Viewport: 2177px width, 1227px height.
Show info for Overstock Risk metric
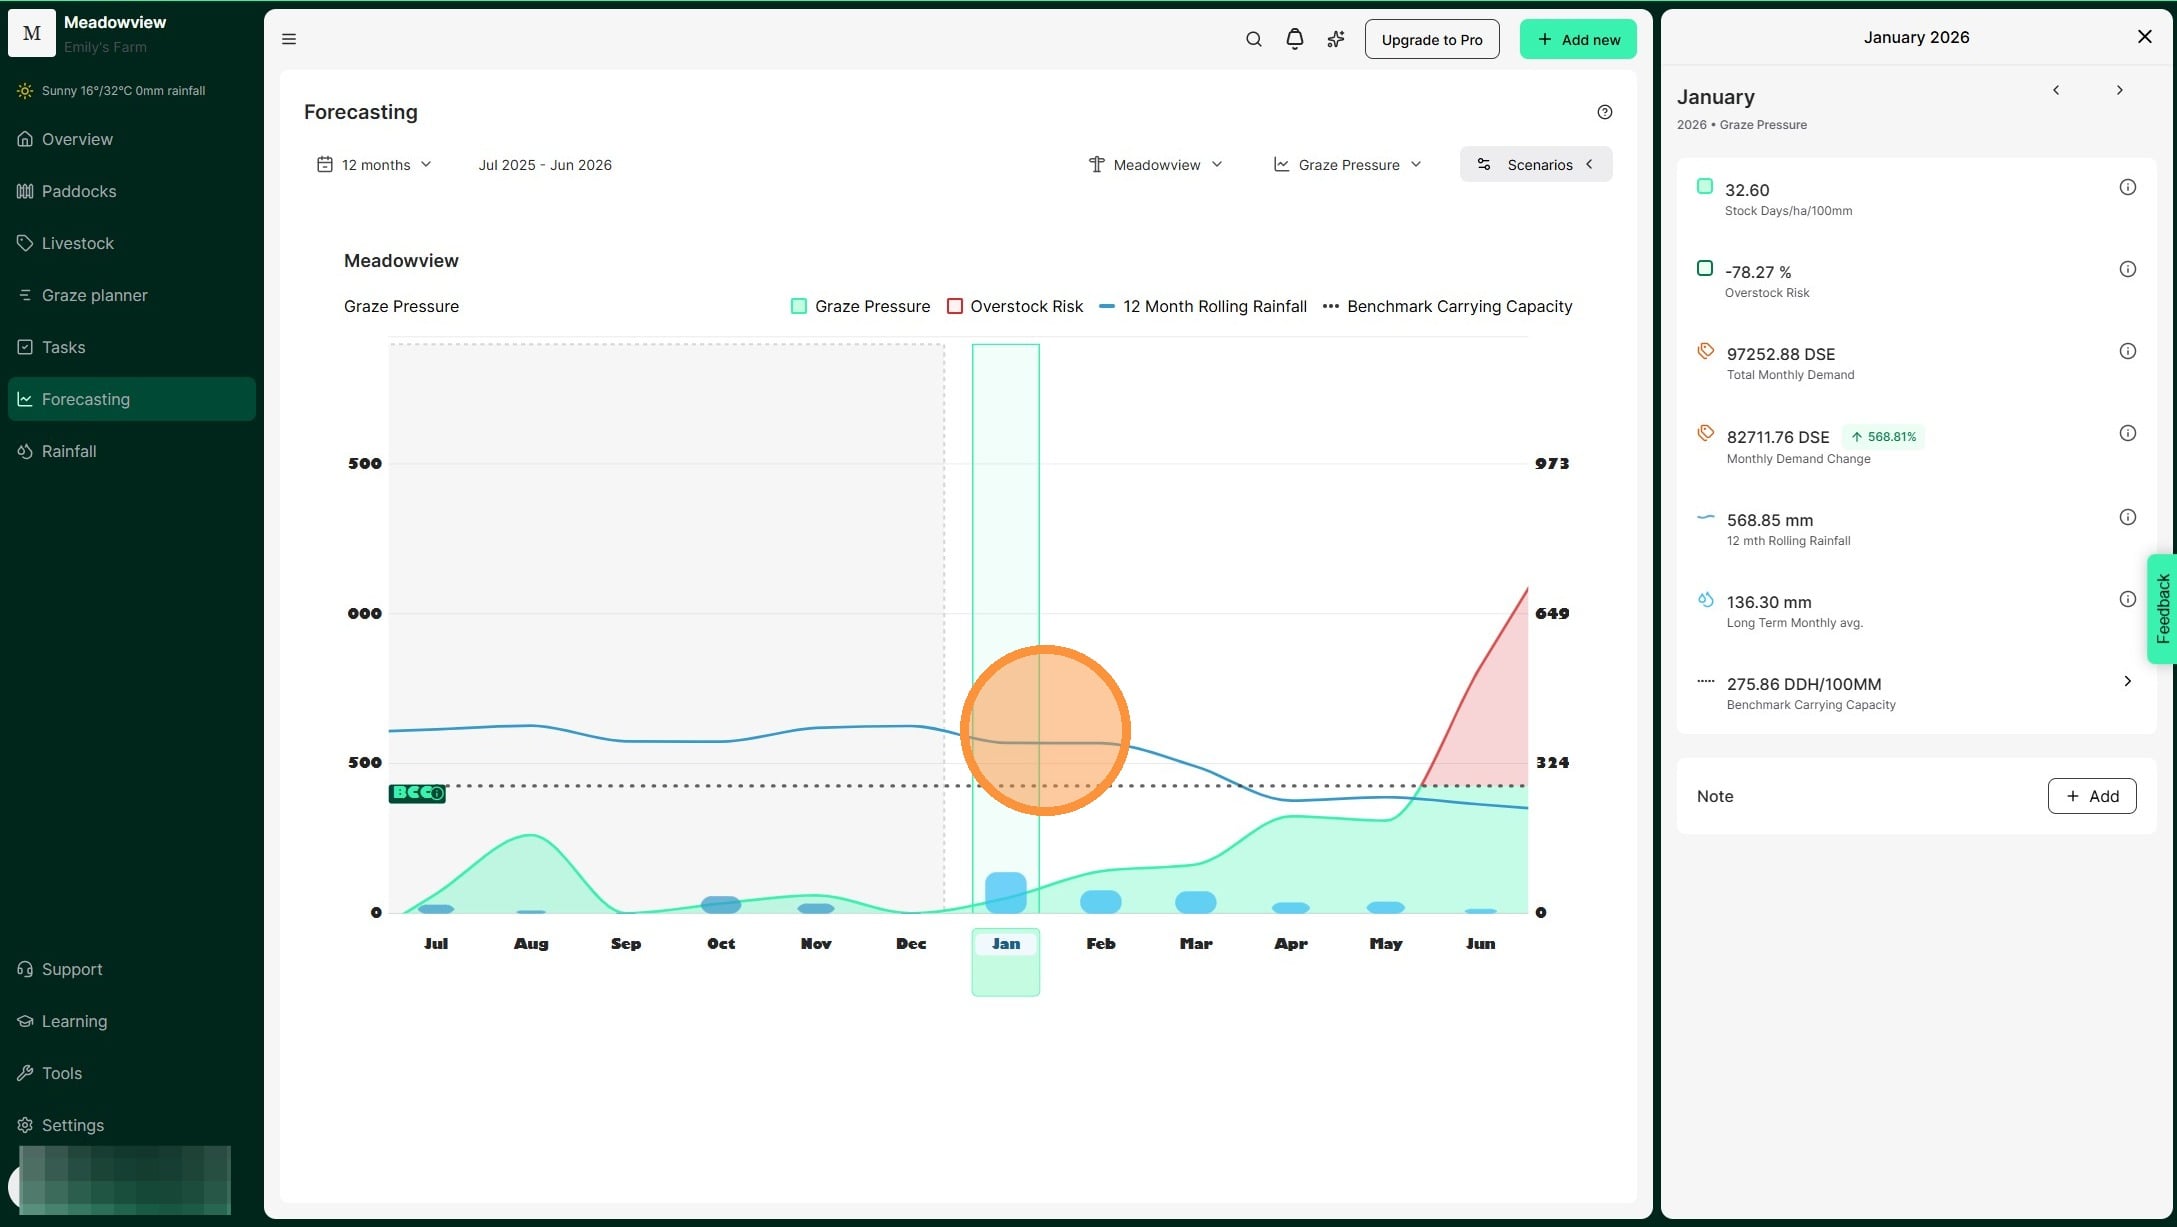(x=2127, y=269)
